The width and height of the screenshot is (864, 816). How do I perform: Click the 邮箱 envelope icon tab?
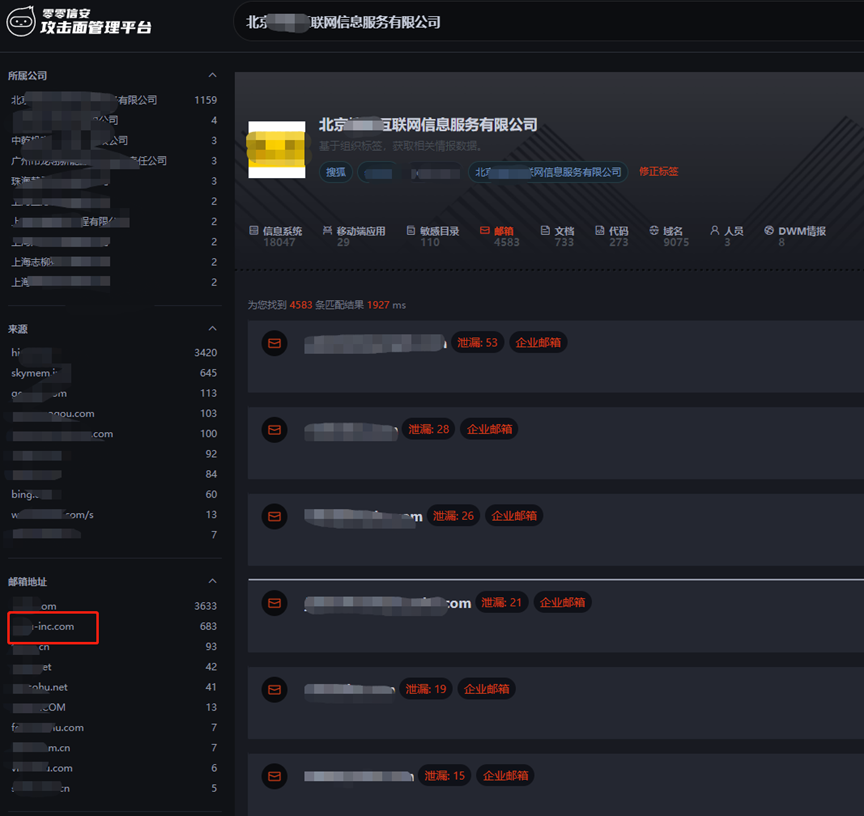[x=485, y=230]
